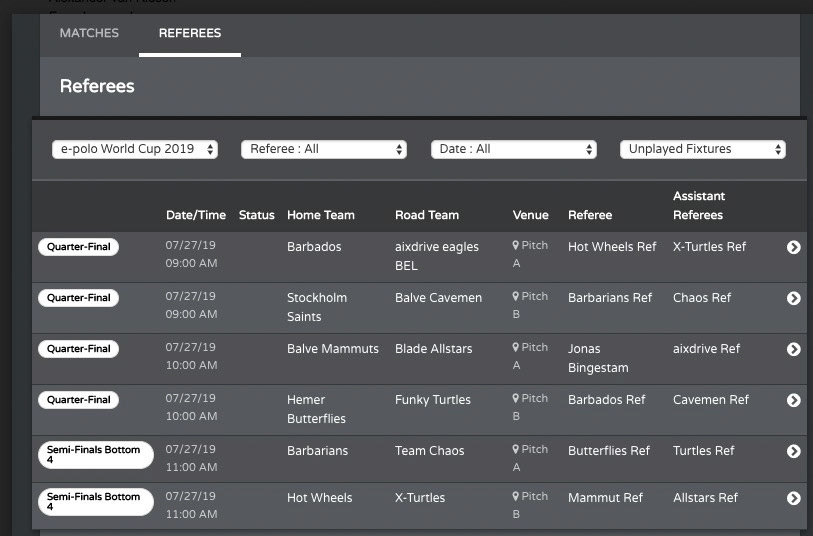This screenshot has height=536, width=813.
Task: Open details arrow for Barbados quarter-final
Action: pos(793,247)
